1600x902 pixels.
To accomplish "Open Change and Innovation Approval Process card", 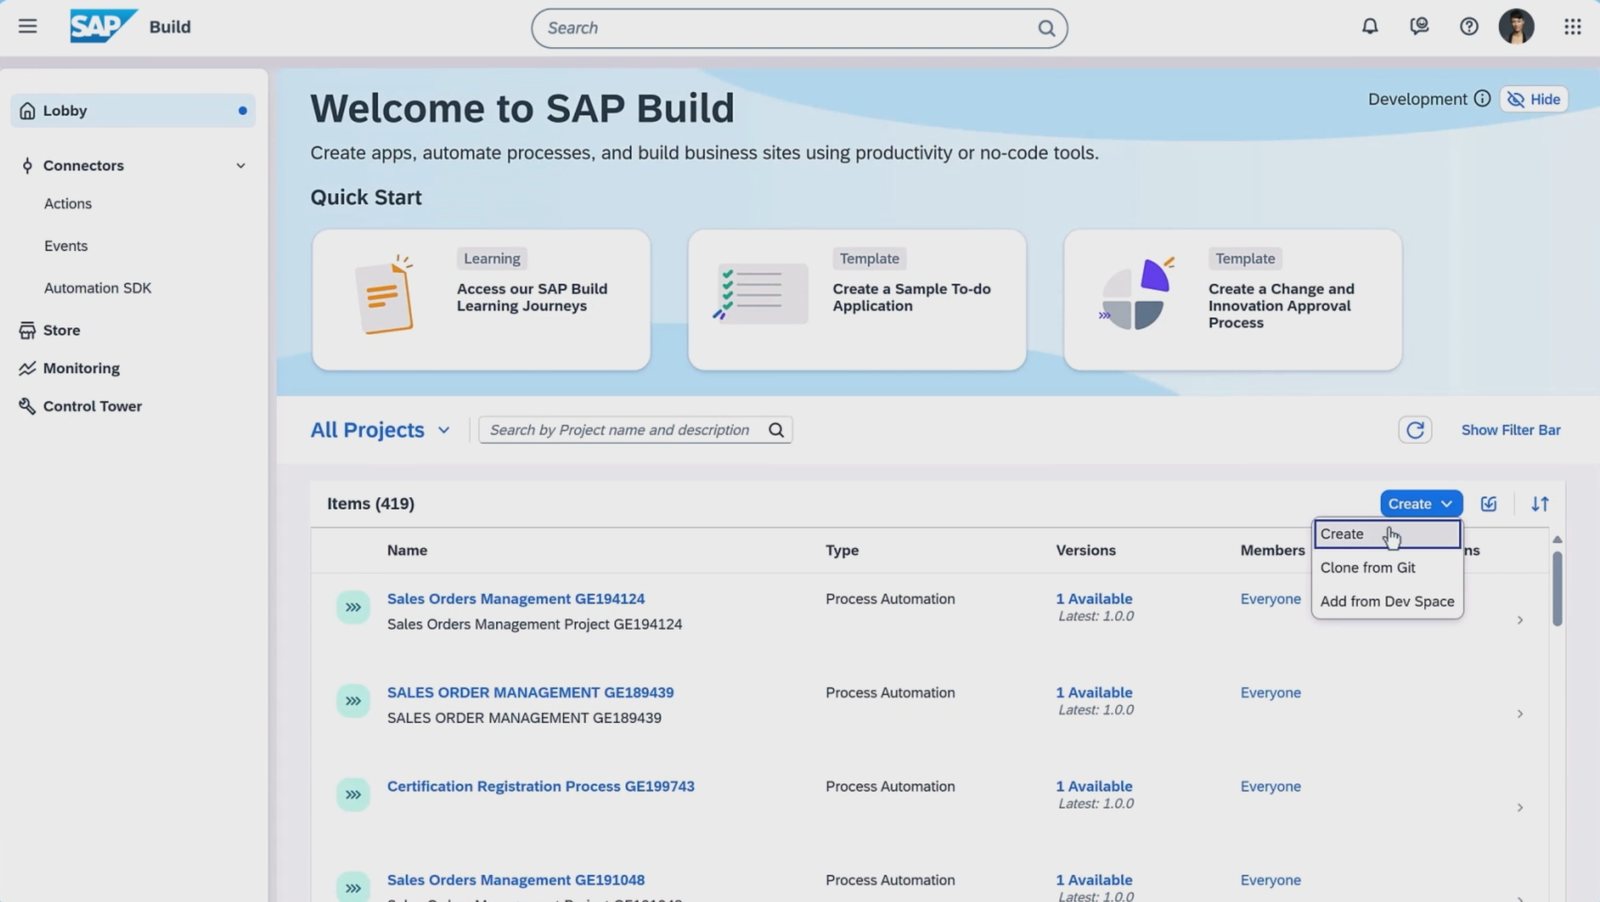I will tap(1233, 300).
